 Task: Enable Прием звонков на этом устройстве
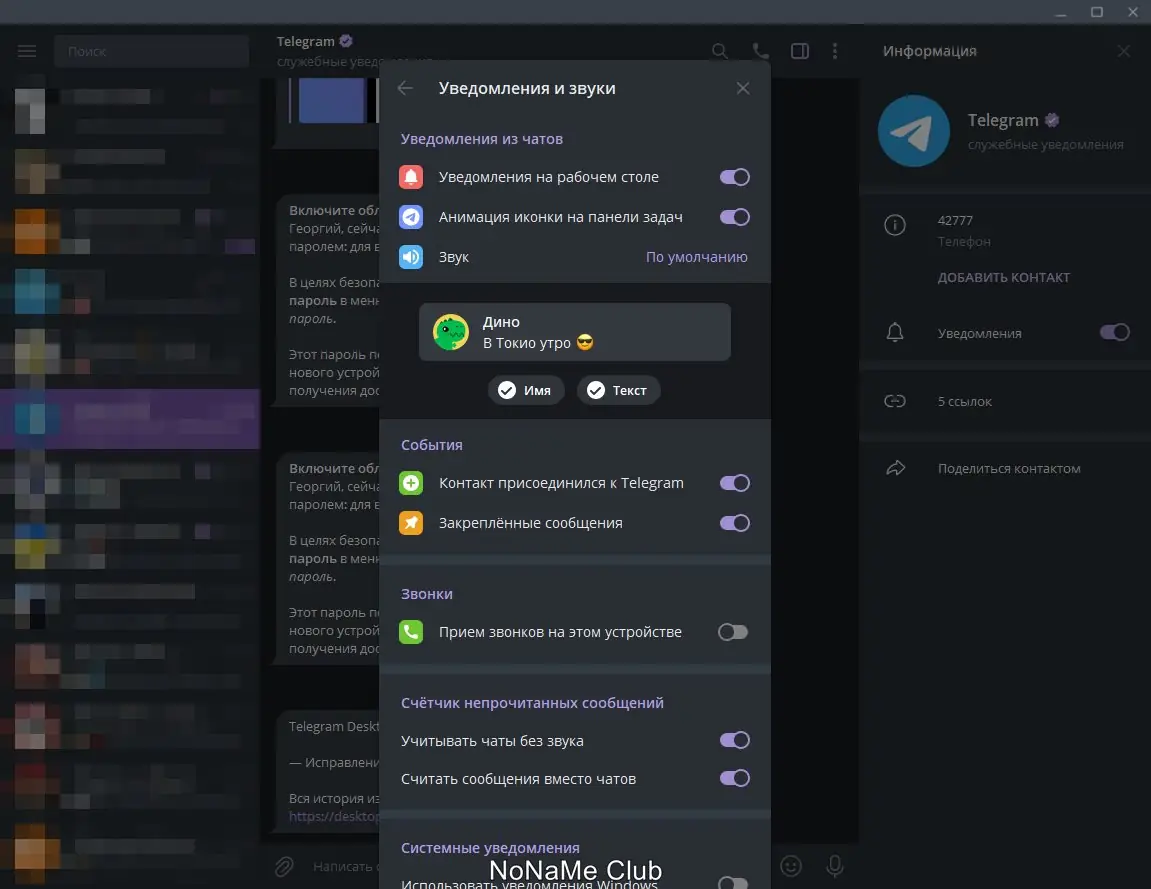point(733,632)
